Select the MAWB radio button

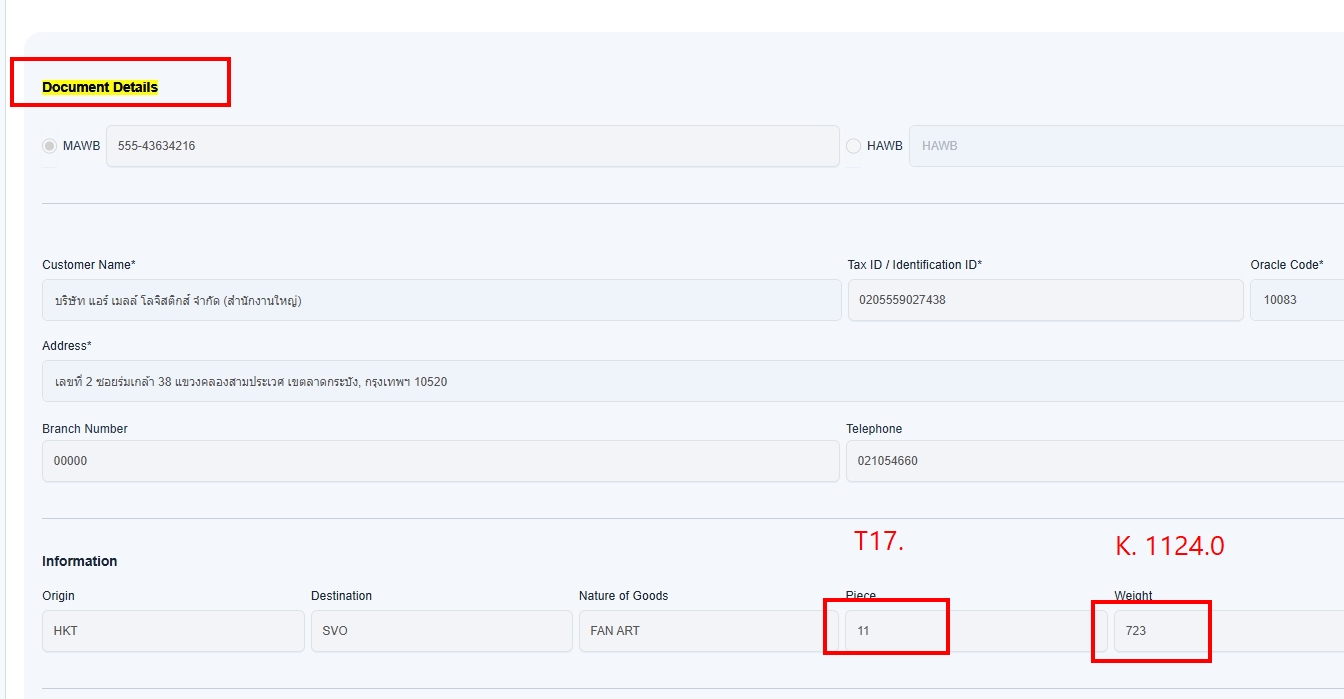click(50, 146)
